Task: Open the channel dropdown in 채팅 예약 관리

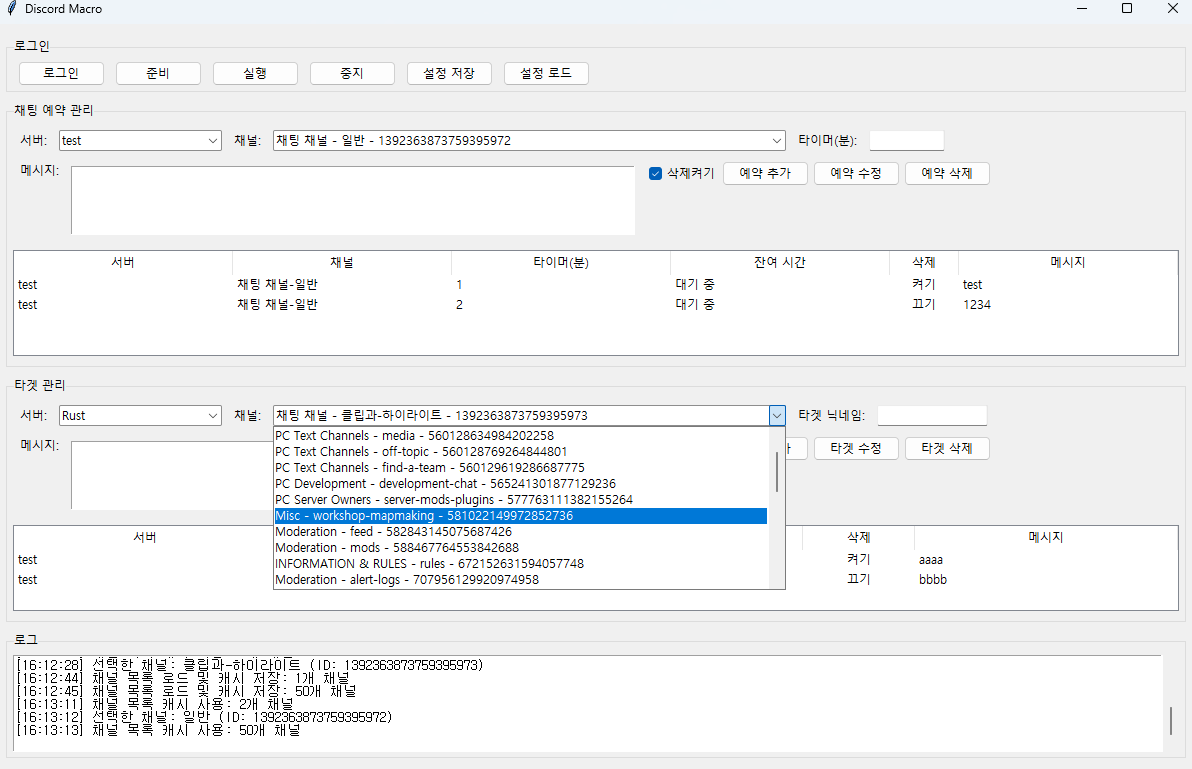Action: (x=529, y=141)
